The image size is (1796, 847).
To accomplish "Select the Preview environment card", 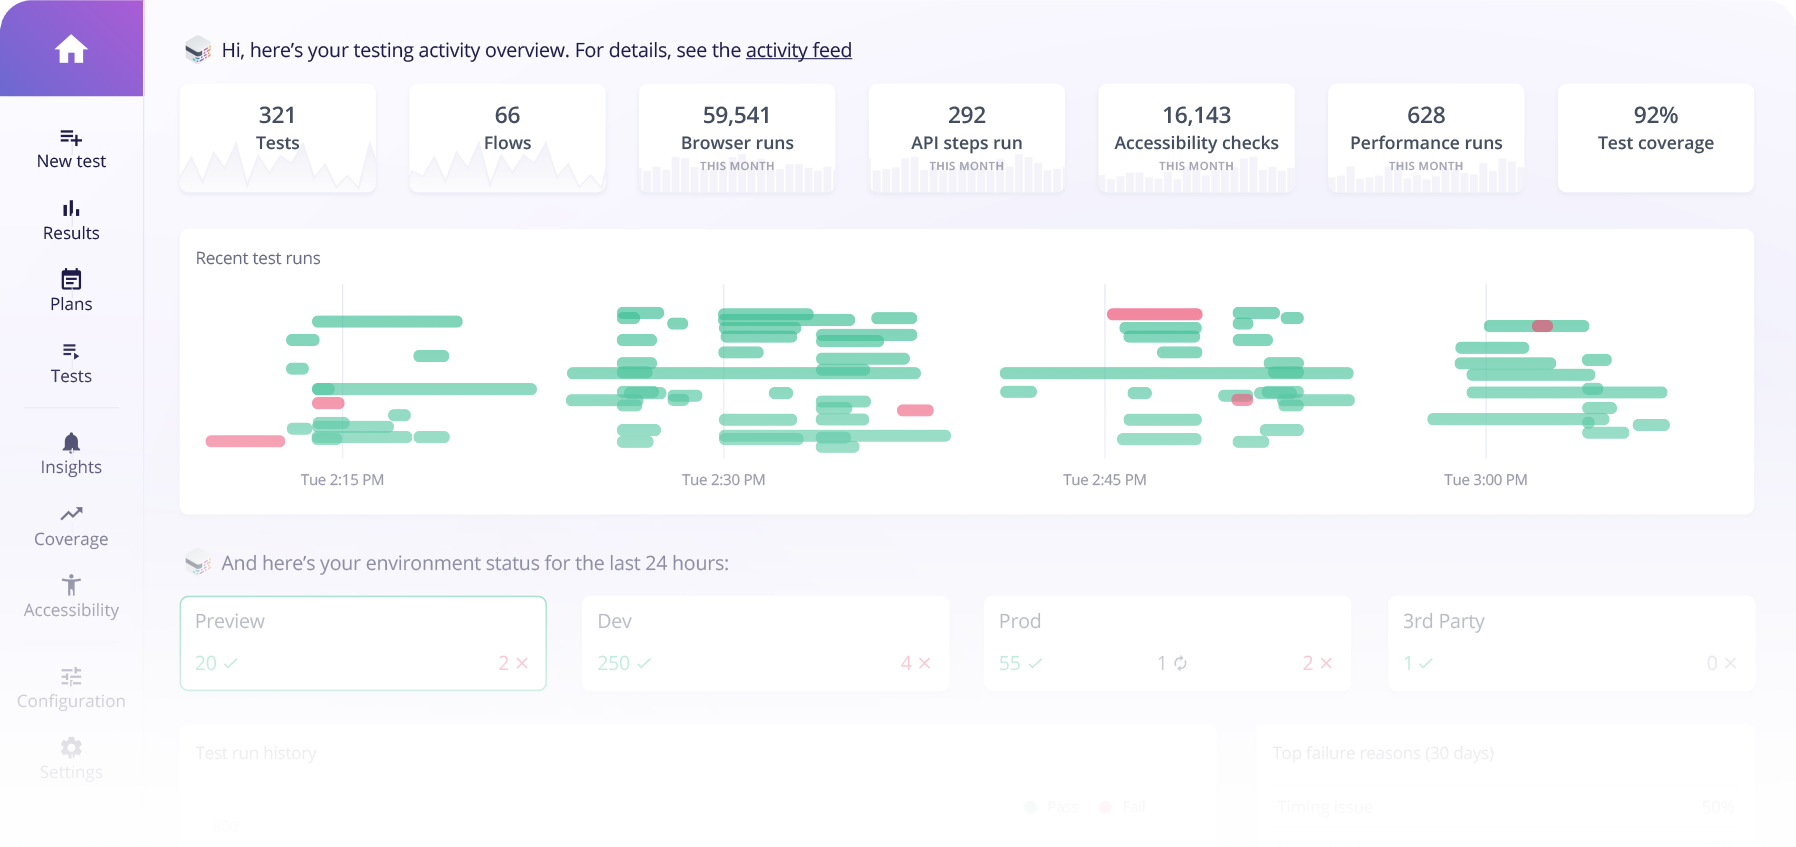I will click(x=362, y=643).
